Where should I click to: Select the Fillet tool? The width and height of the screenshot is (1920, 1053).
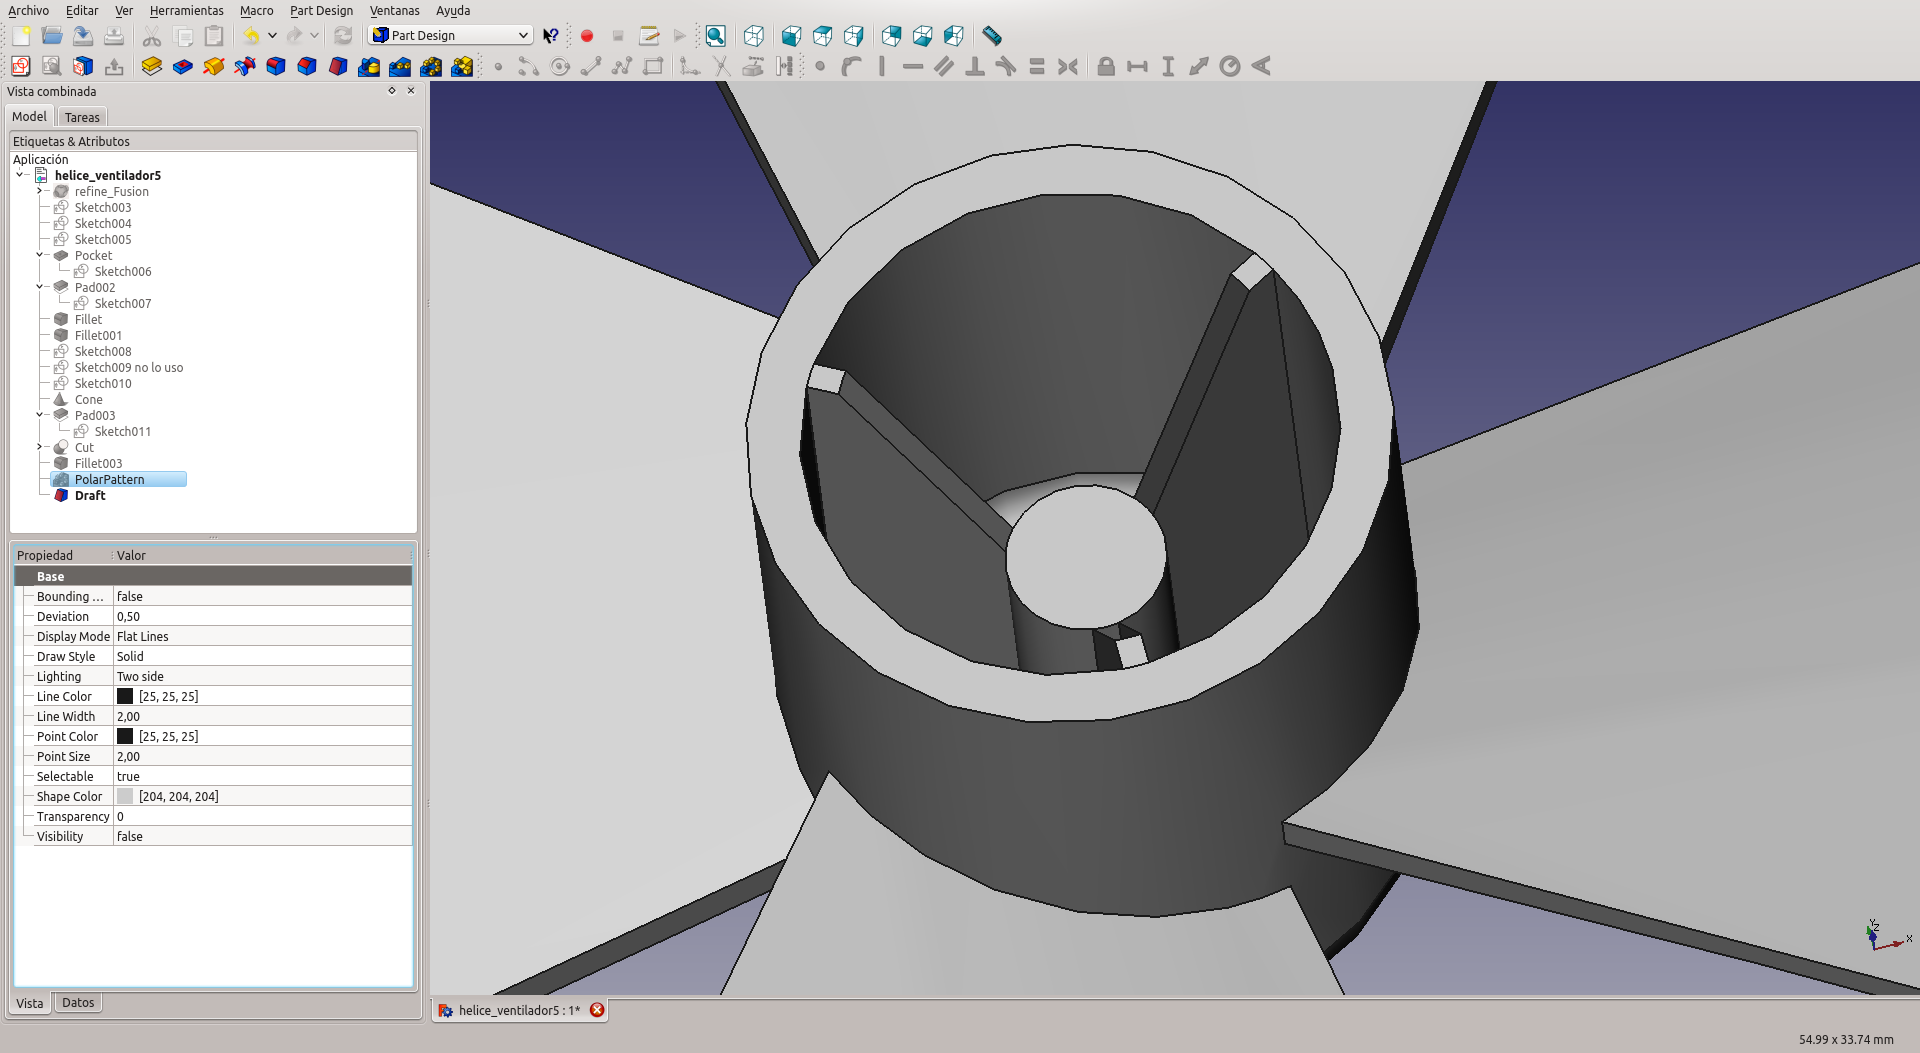coord(276,66)
